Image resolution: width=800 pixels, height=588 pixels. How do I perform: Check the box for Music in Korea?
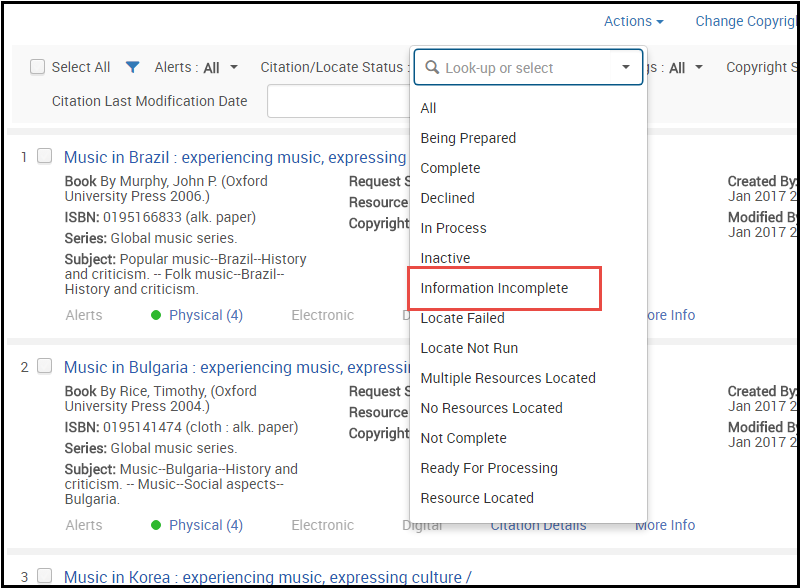click(45, 576)
